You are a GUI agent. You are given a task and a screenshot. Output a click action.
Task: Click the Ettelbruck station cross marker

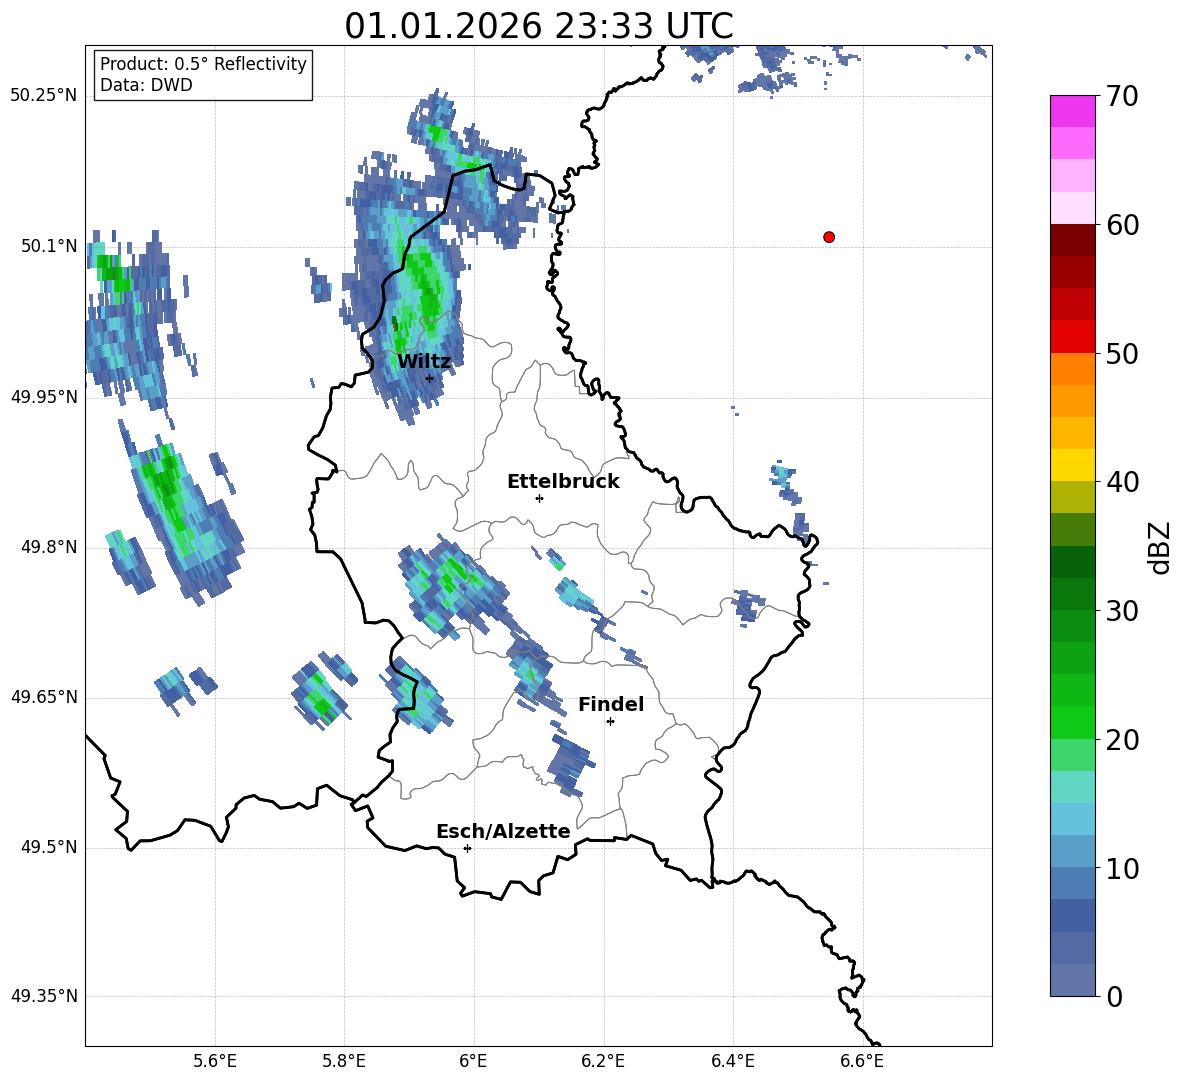pyautogui.click(x=539, y=498)
